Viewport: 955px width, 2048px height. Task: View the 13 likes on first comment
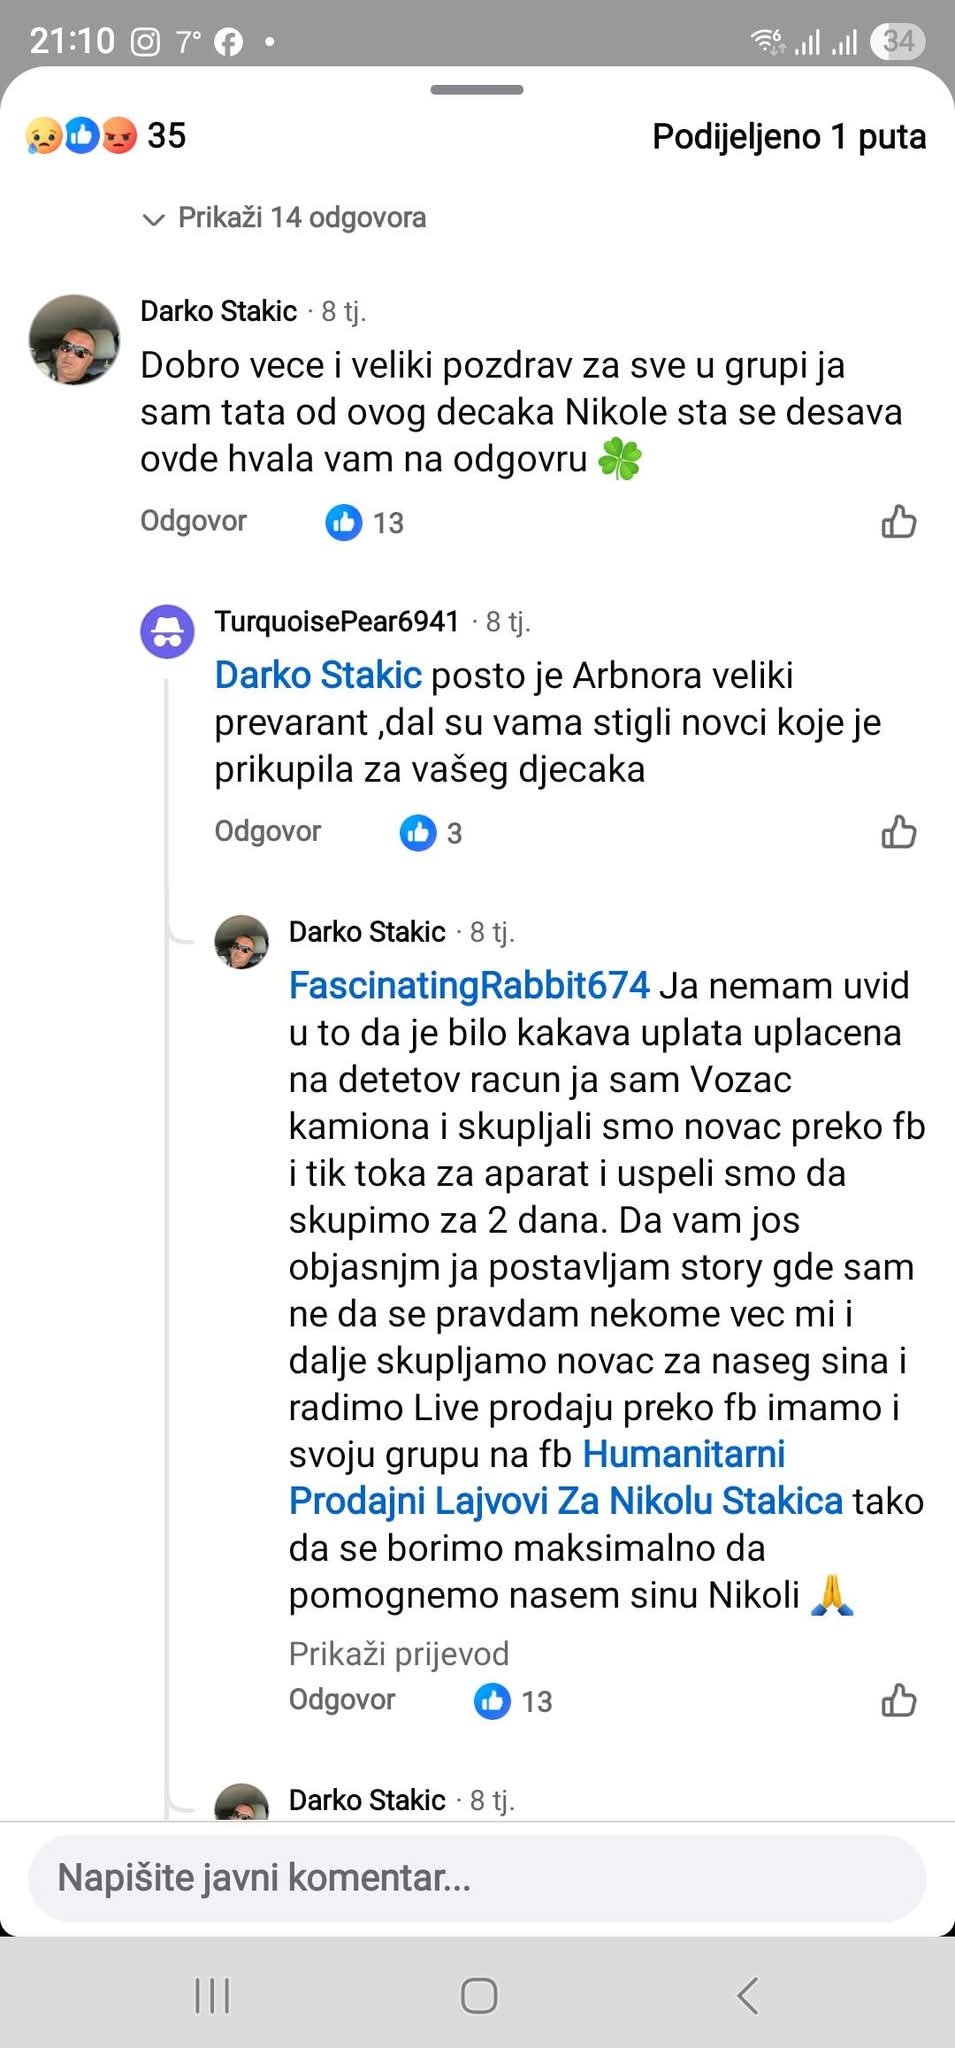[x=365, y=522]
